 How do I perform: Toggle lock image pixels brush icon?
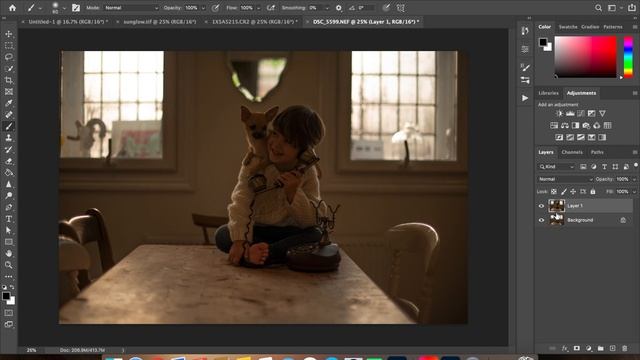[564, 191]
